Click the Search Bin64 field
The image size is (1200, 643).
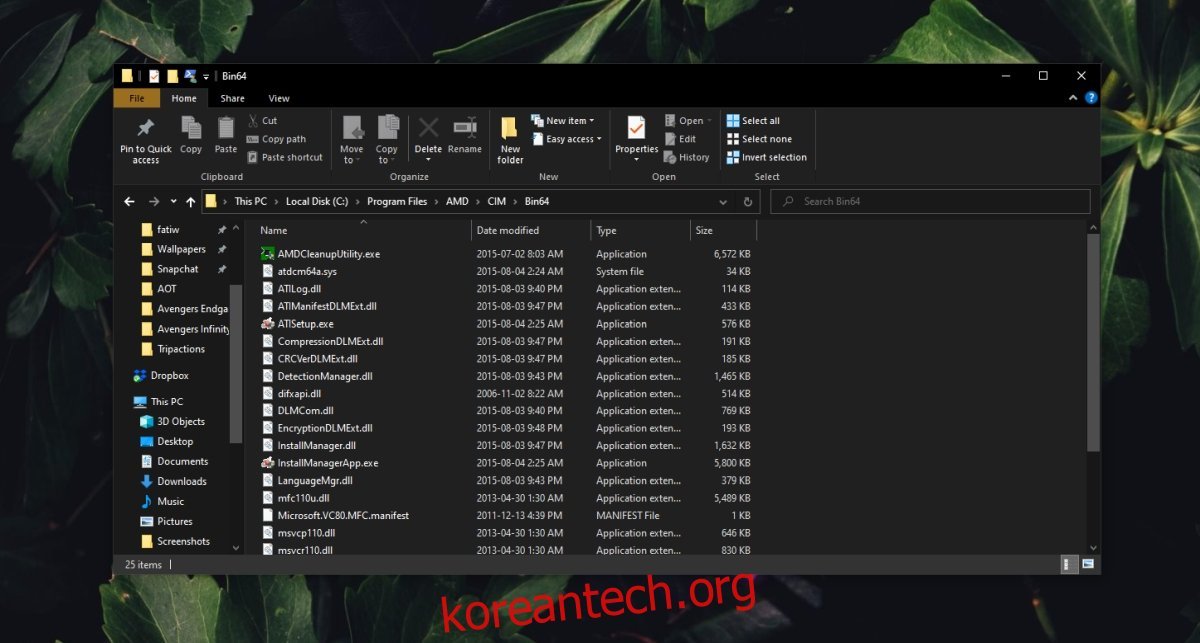point(930,201)
